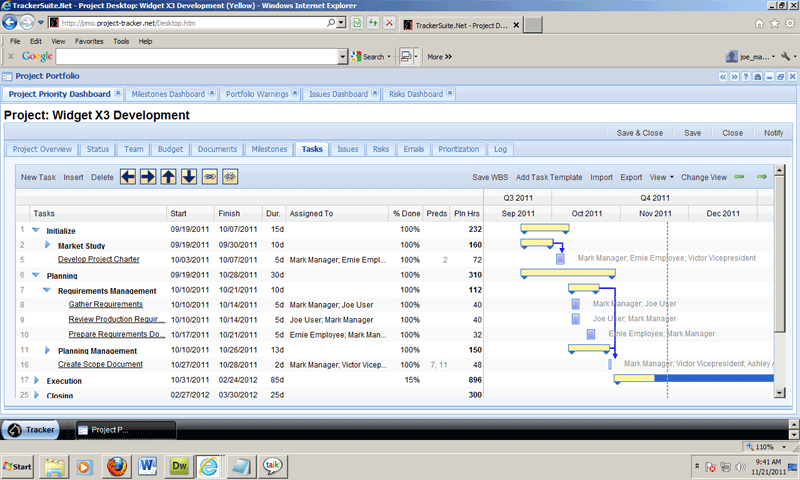Open Gather Requirements task link
Viewport: 800px width, 480px height.
click(106, 304)
